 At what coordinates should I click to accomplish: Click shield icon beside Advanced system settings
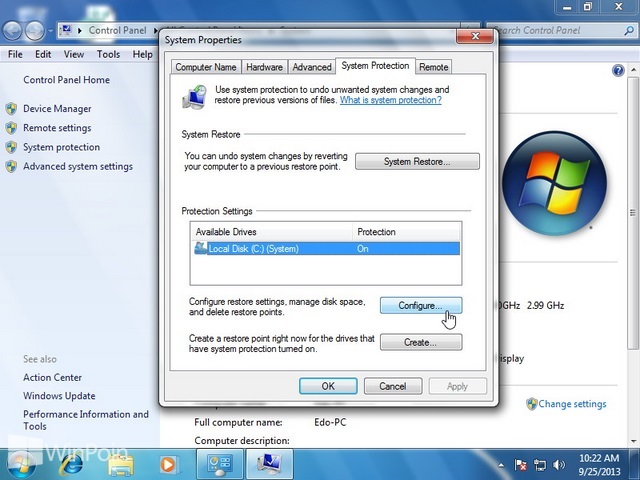tap(11, 166)
